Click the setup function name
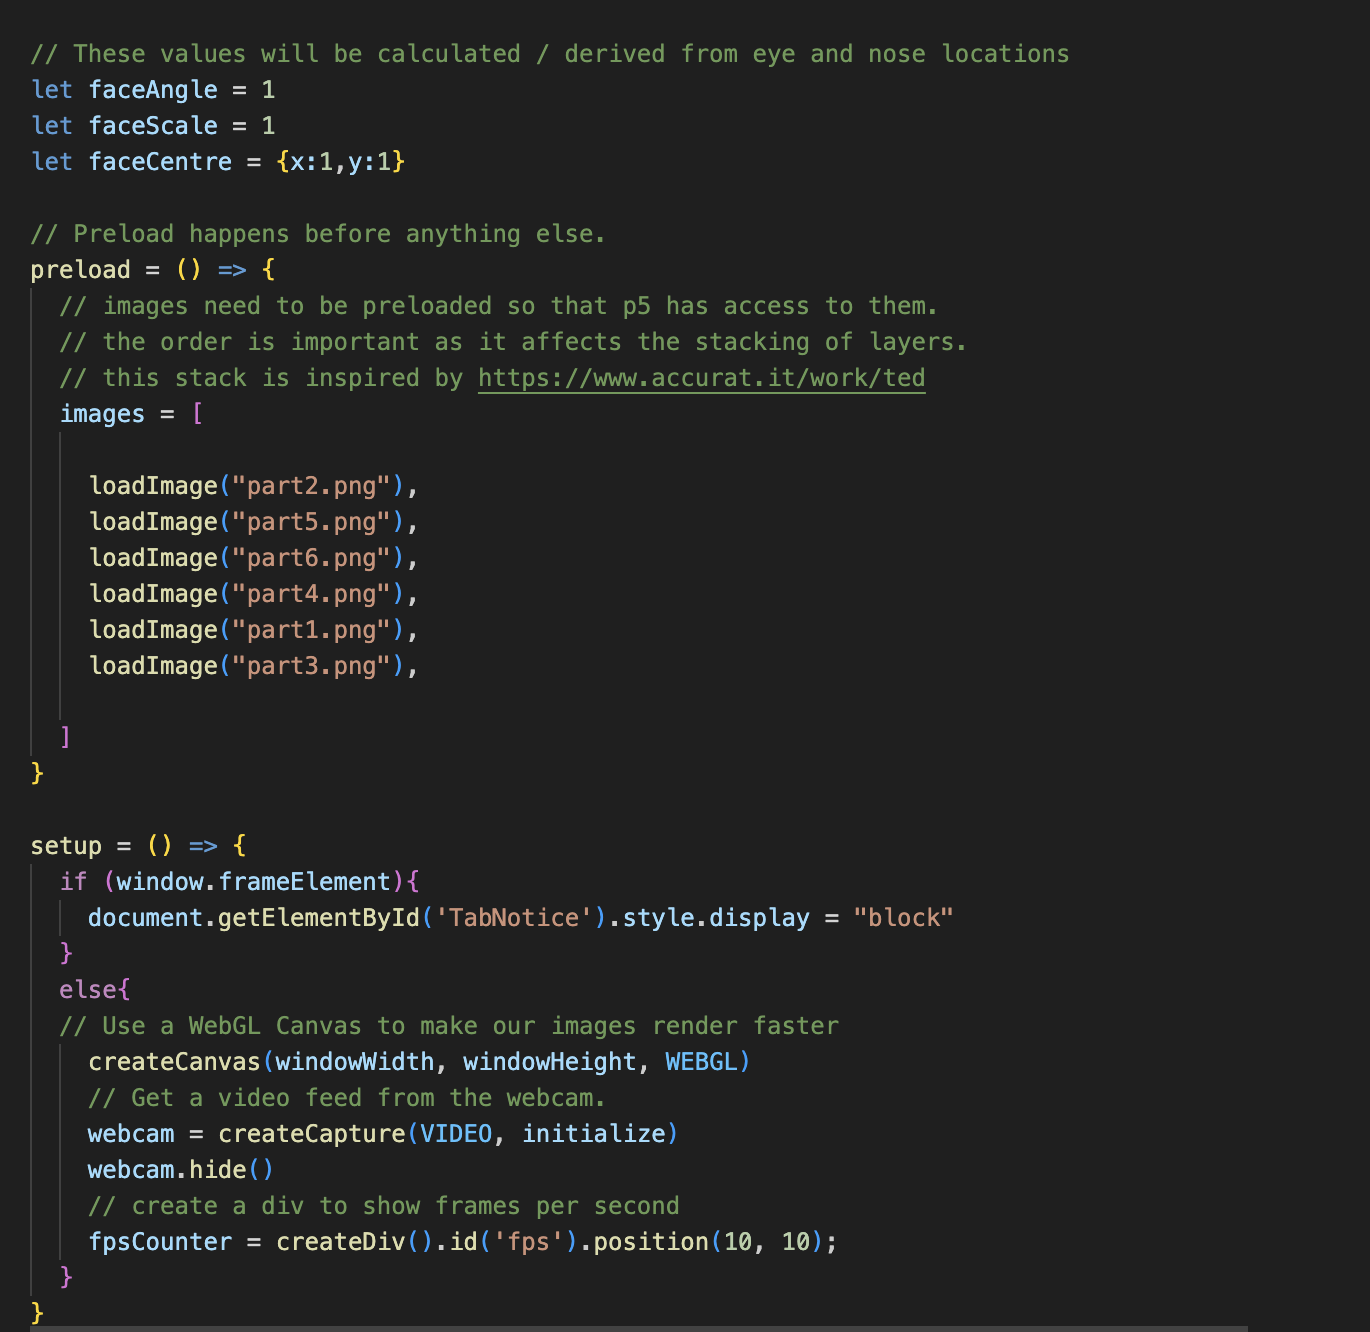Viewport: 1370px width, 1332px height. click(x=66, y=846)
